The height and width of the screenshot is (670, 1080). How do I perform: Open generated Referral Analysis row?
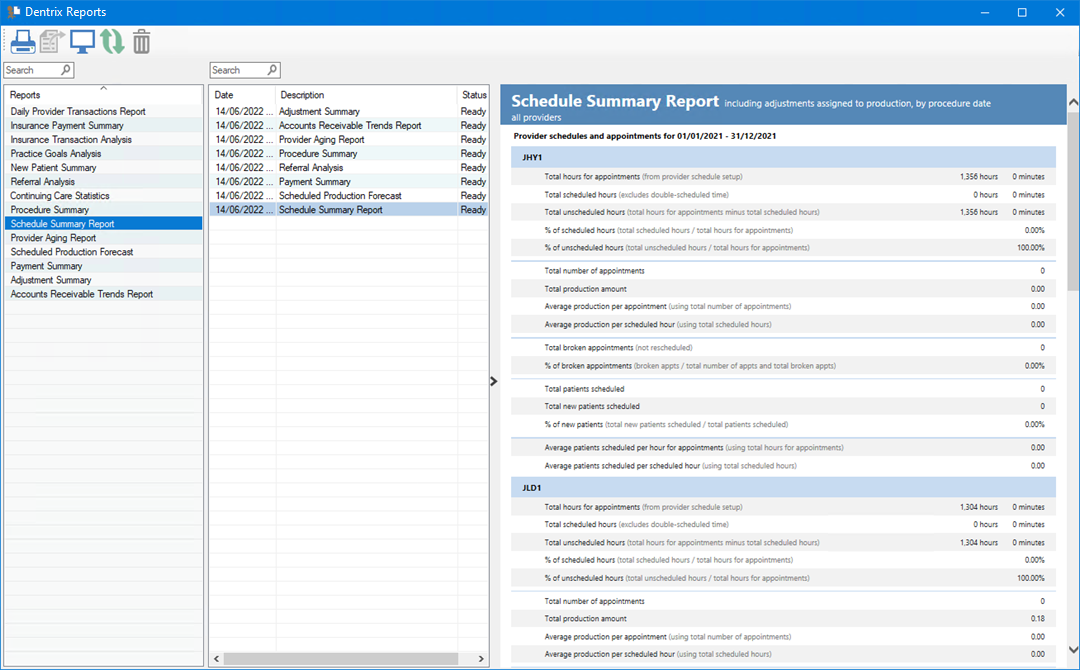coord(349,167)
